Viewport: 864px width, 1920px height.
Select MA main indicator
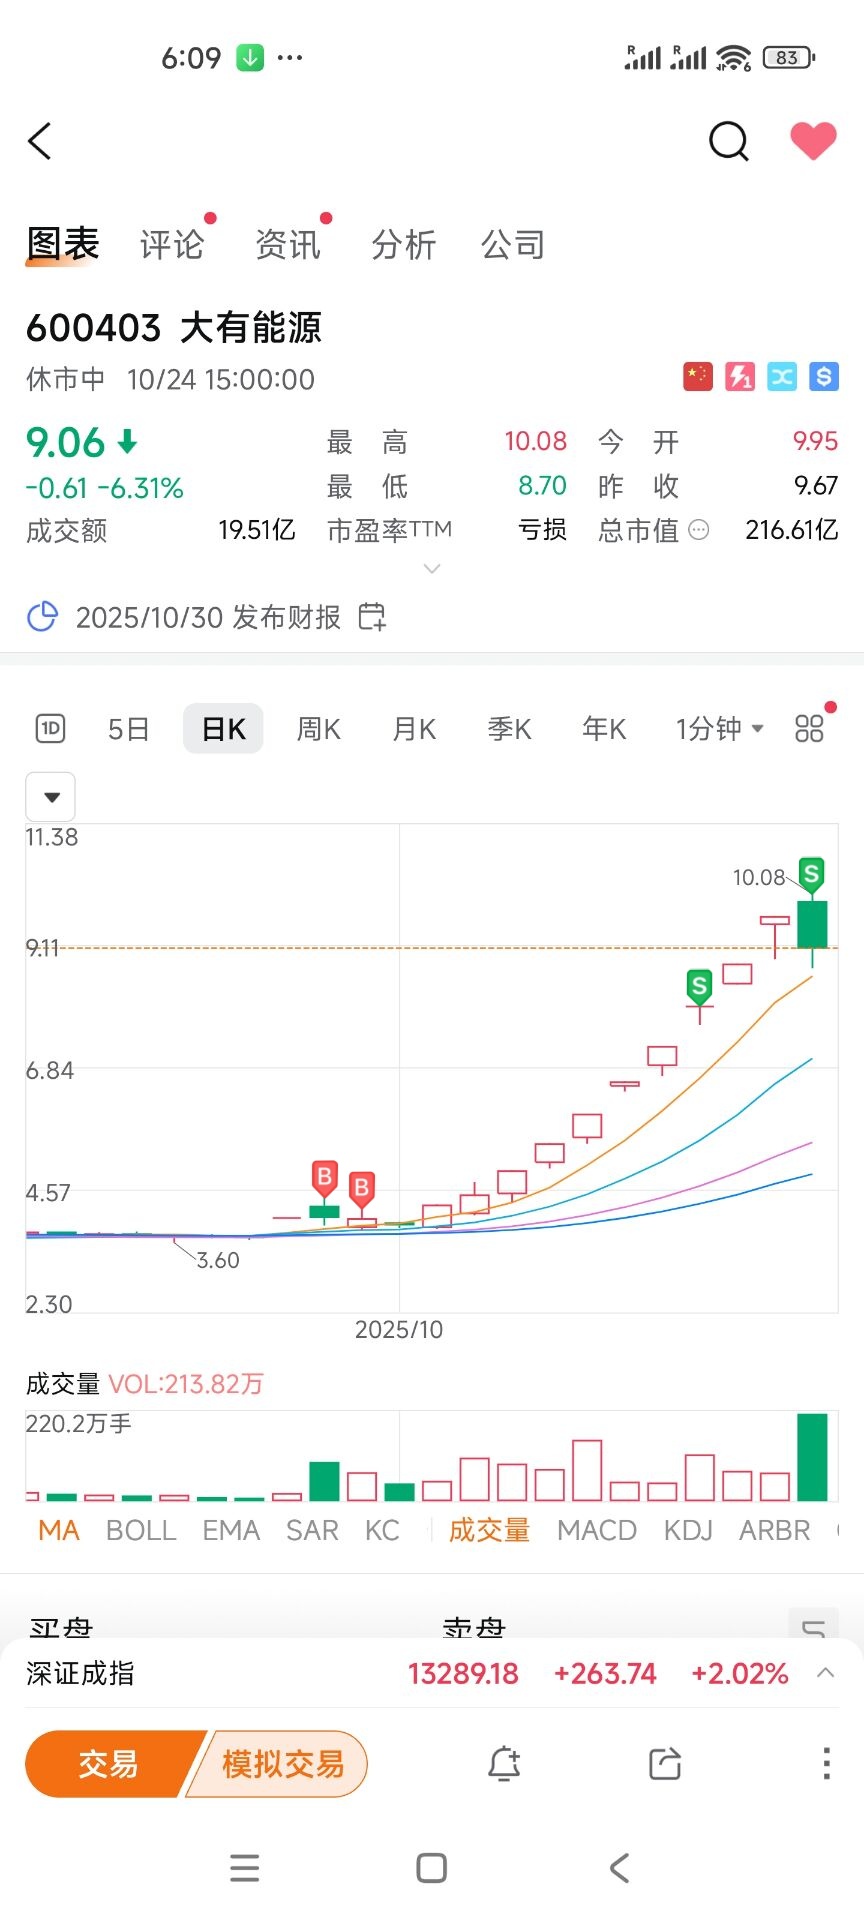[x=59, y=1530]
